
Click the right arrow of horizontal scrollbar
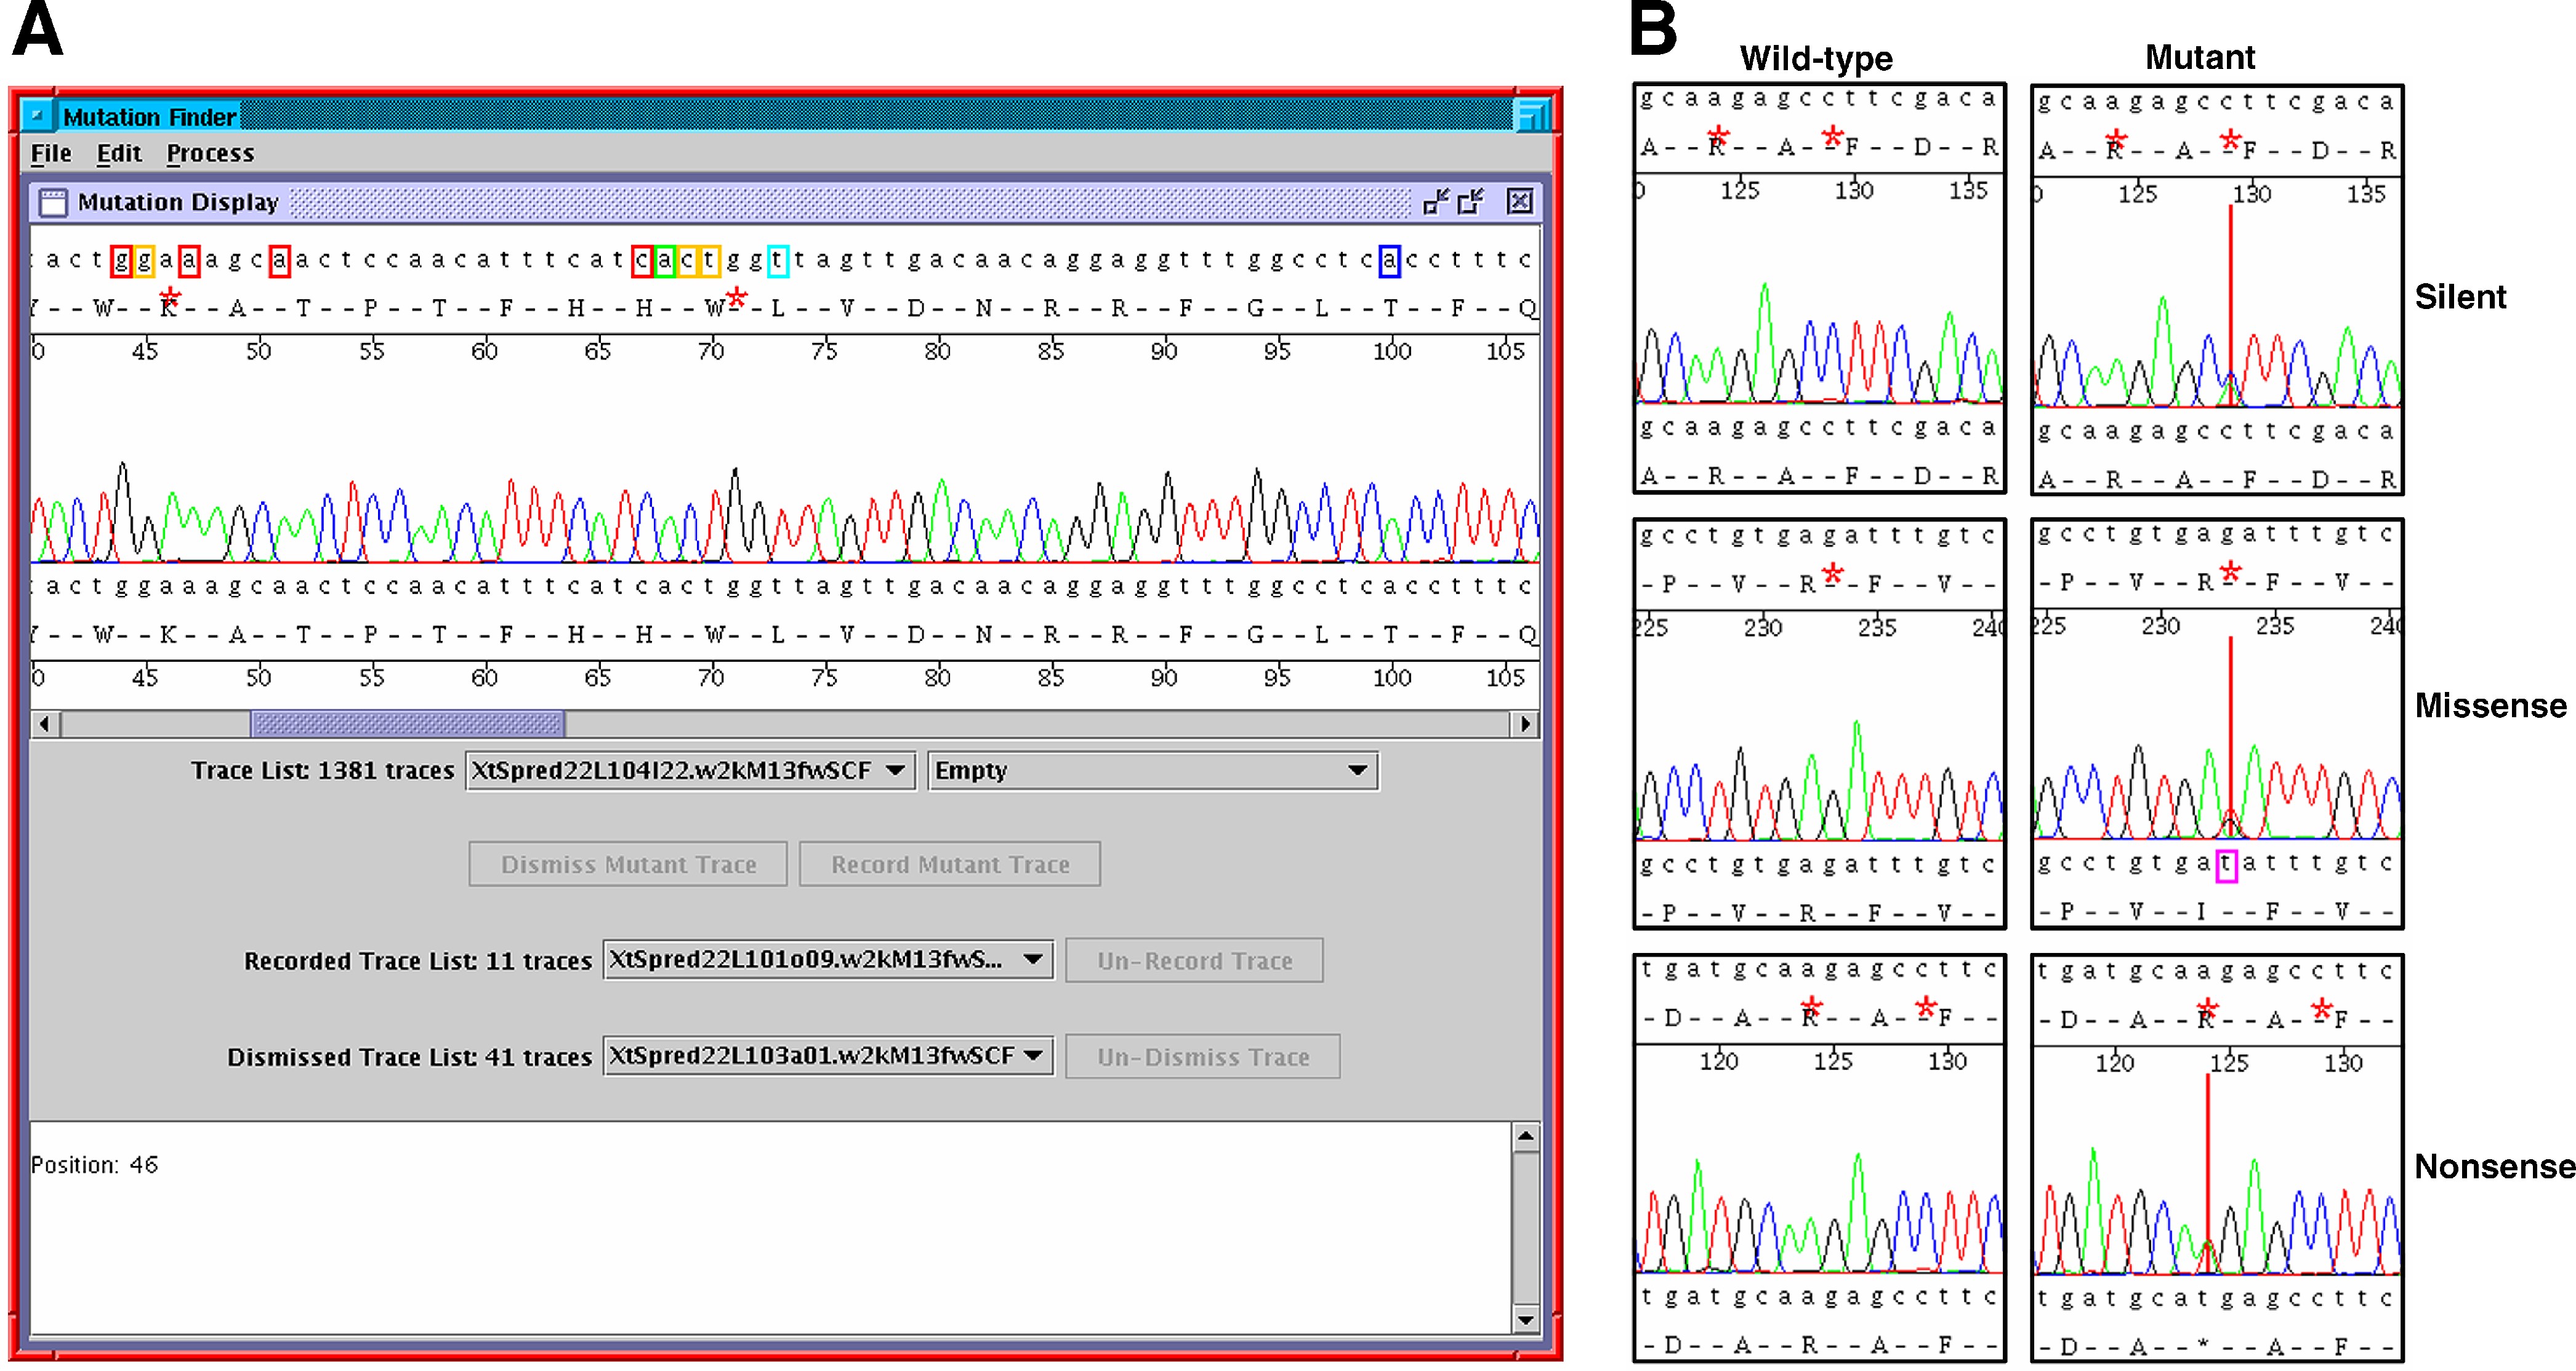(1524, 724)
